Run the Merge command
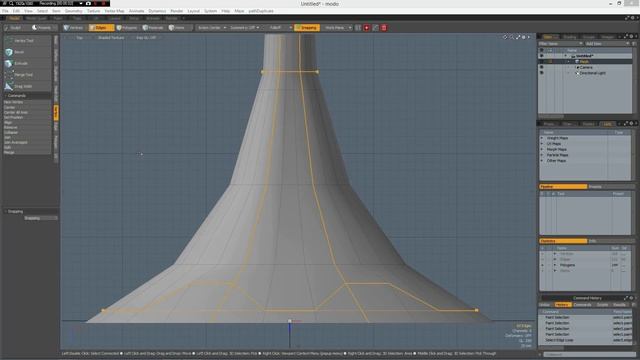The height and width of the screenshot is (360, 640). tap(27, 152)
